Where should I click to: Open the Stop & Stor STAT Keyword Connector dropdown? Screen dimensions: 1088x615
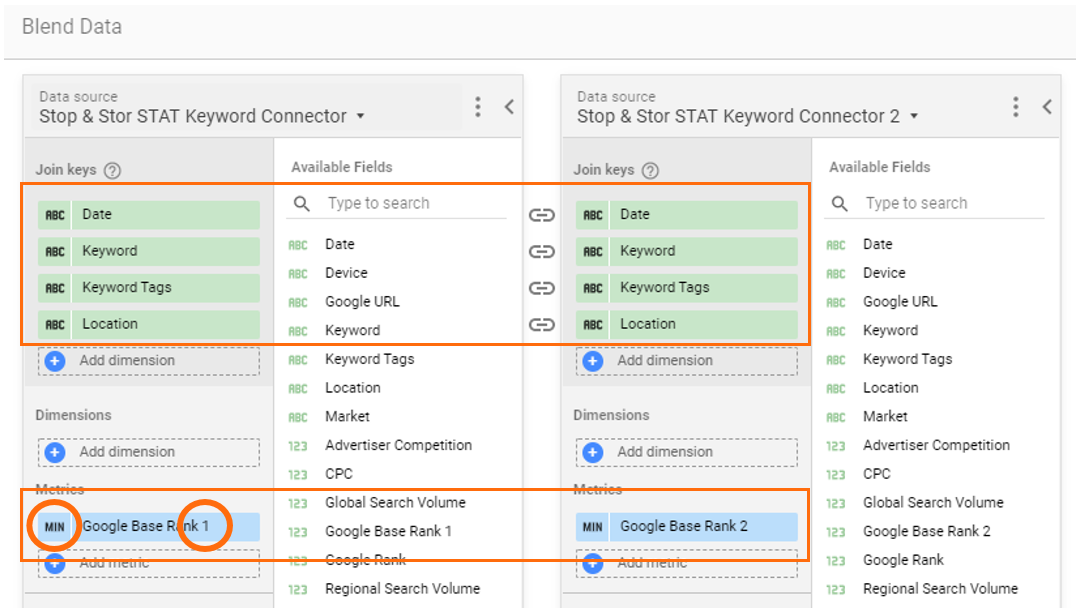(360, 117)
